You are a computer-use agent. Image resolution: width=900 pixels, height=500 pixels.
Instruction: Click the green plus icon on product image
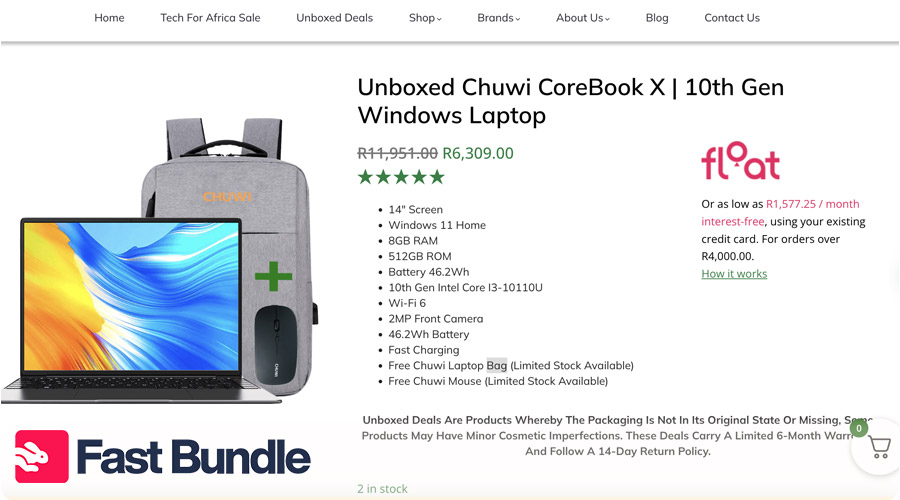click(x=273, y=276)
